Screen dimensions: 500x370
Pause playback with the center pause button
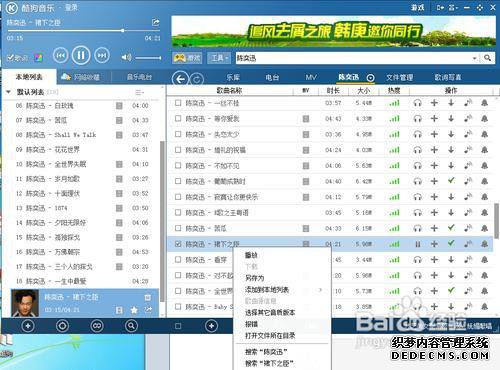coord(81,55)
